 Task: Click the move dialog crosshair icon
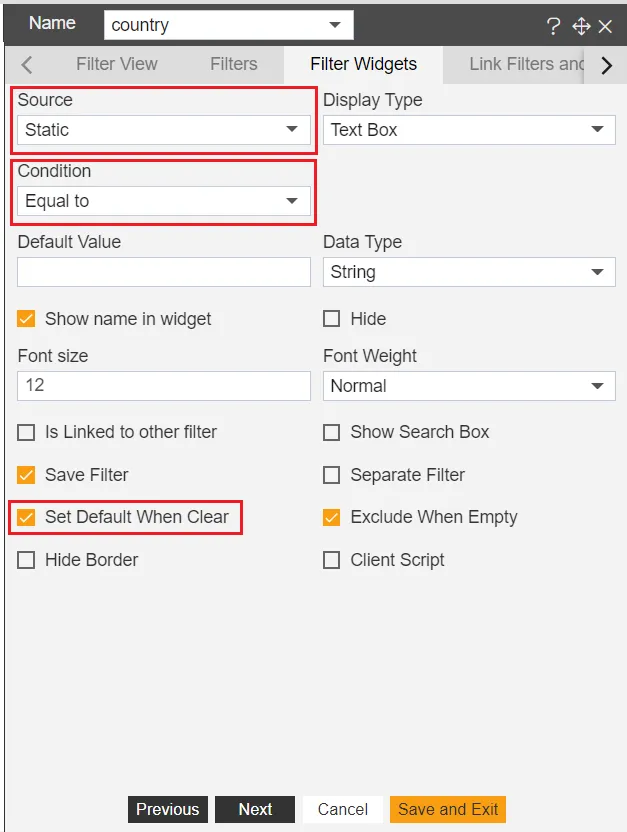point(581,26)
